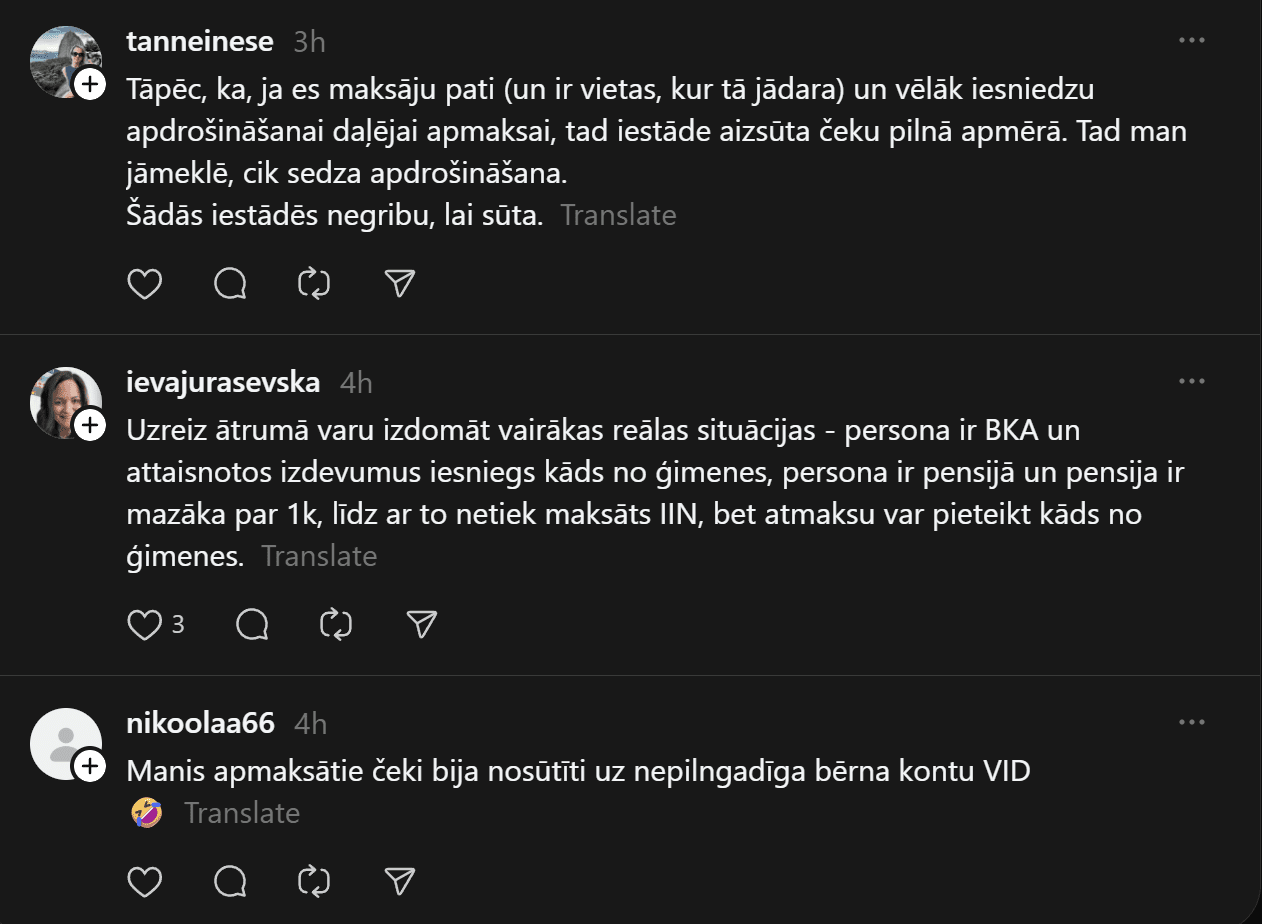Reply to ievajurasevska's comment
Viewport: 1262px width, 924px height.
(x=252, y=625)
